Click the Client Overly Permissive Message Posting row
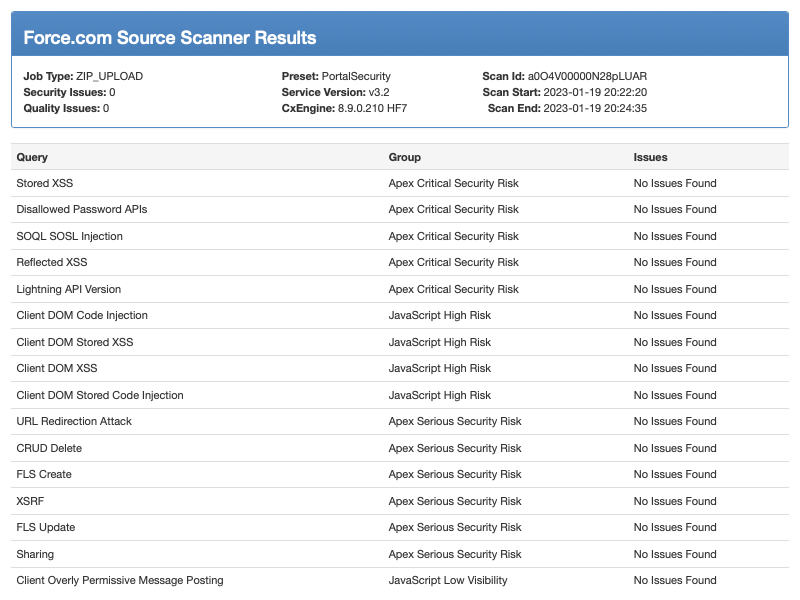This screenshot has height=600, width=800. pyautogui.click(x=400, y=581)
